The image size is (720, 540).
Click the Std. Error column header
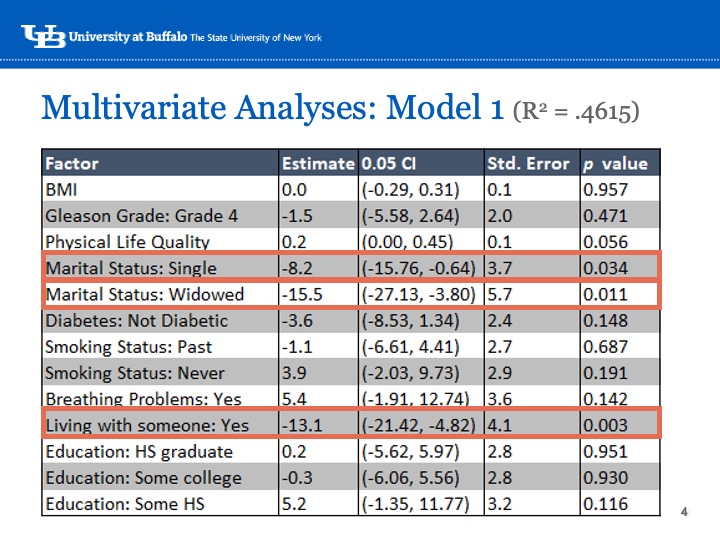tap(528, 163)
